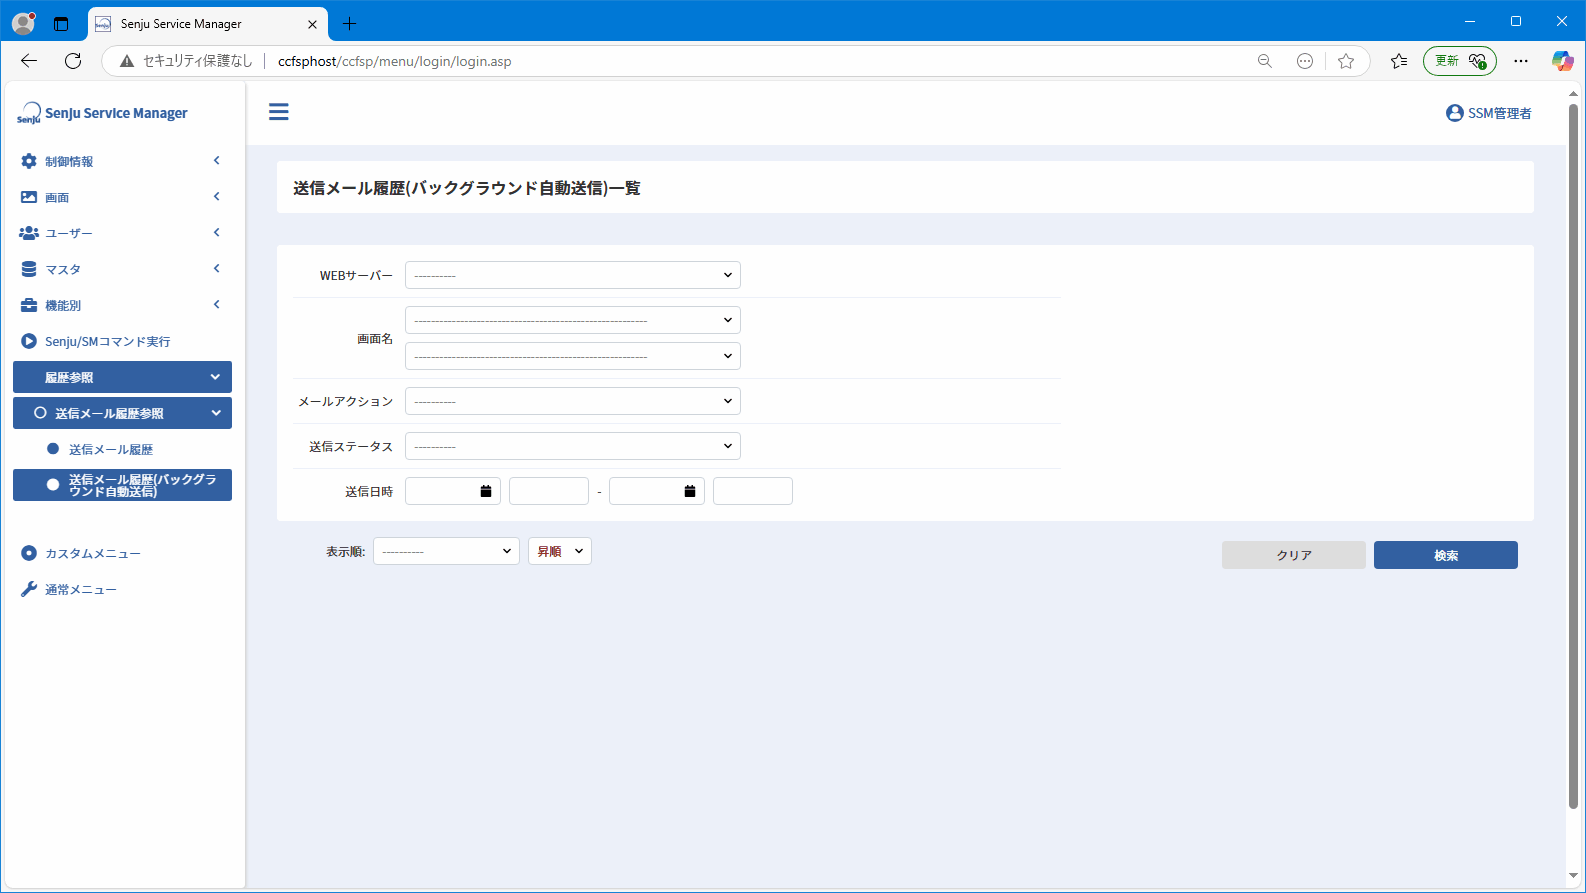This screenshot has width=1586, height=893.
Task: Change the 昇順 sort order dropdown
Action: (560, 551)
